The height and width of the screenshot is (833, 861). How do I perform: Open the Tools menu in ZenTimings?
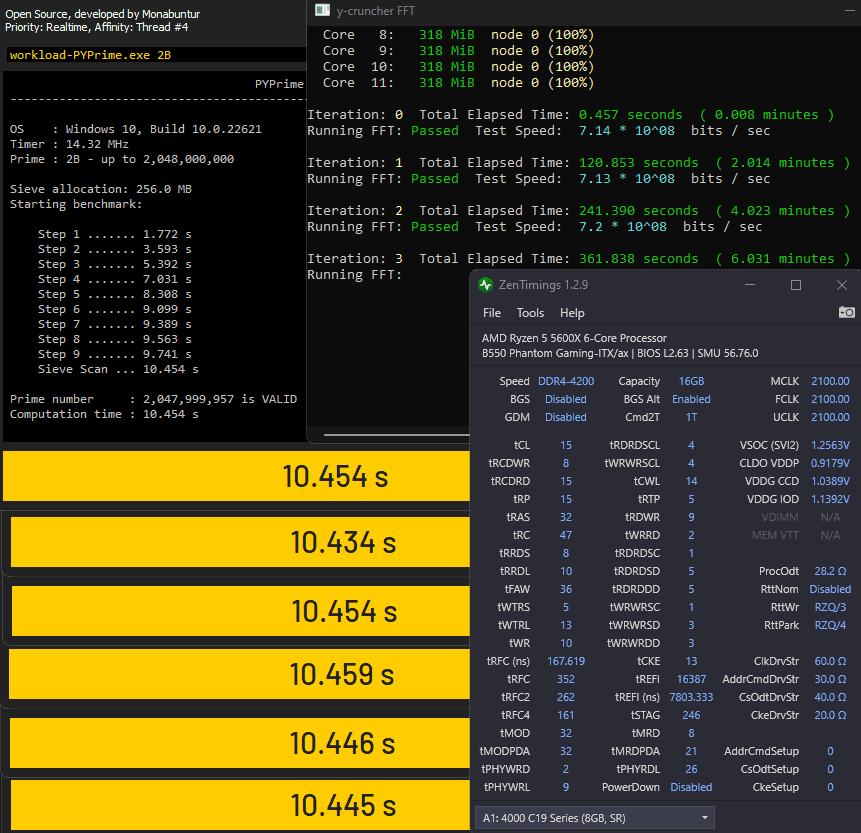coord(530,313)
